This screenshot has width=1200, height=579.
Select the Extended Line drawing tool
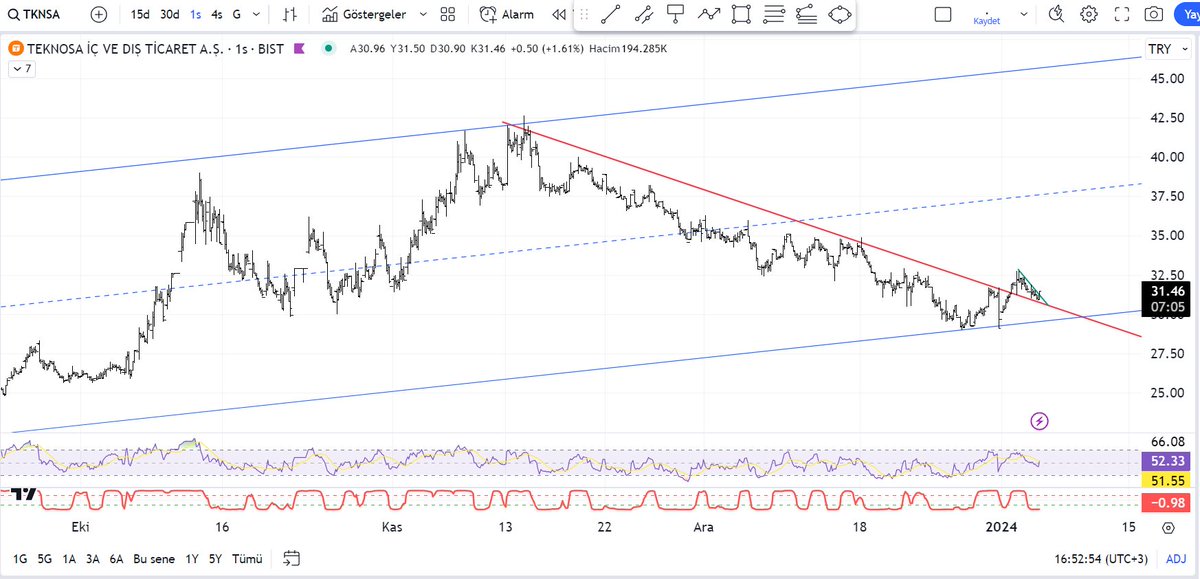[x=643, y=14]
